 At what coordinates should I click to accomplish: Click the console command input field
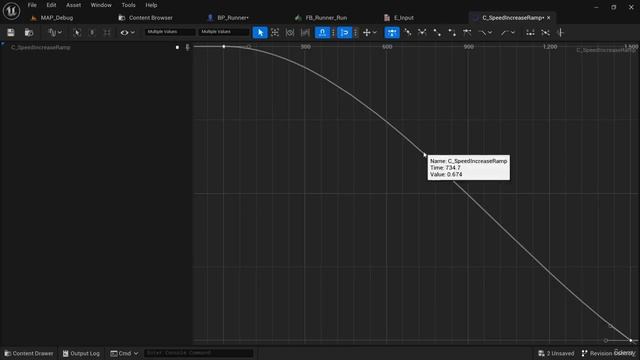coord(198,353)
